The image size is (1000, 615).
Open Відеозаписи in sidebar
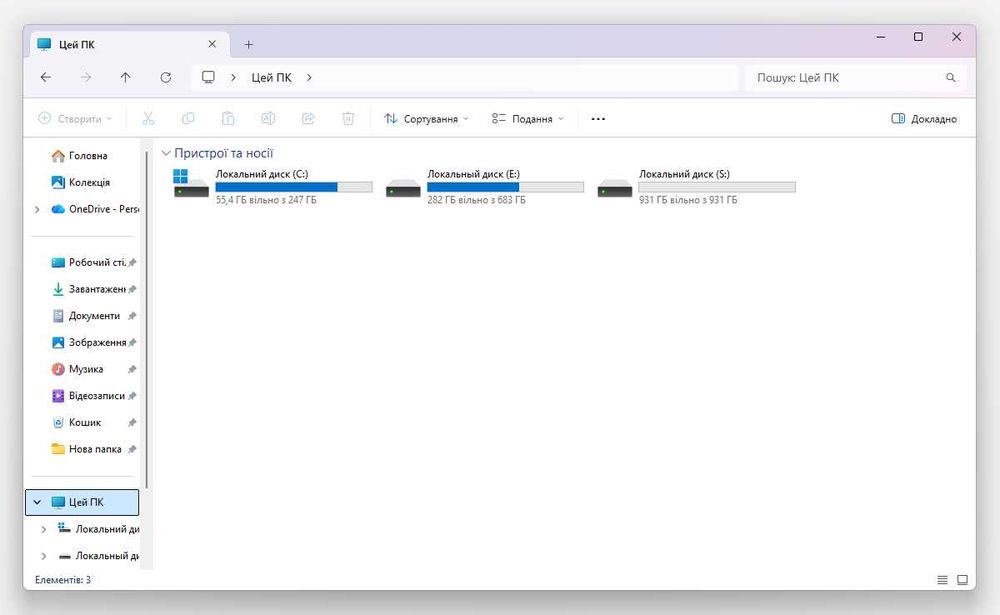pyautogui.click(x=88, y=396)
